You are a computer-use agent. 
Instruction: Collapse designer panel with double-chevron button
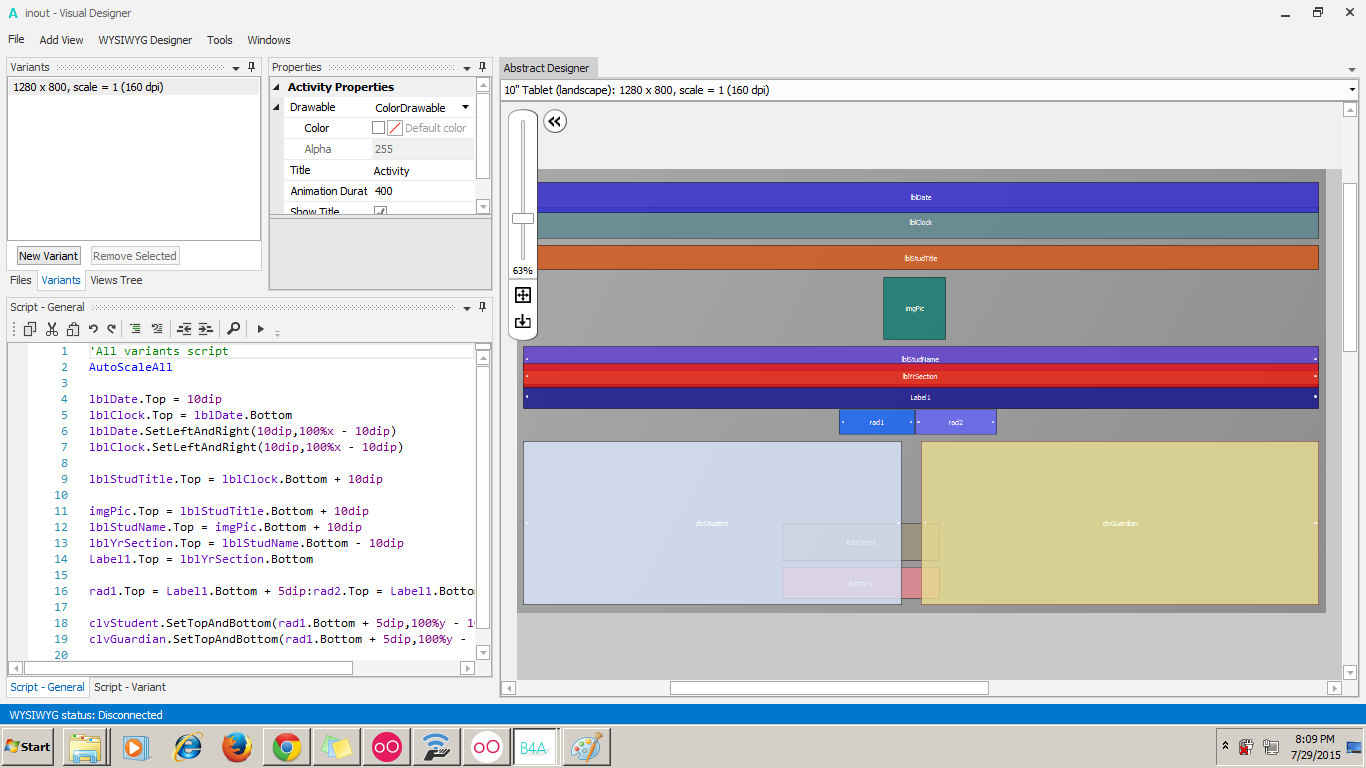coord(555,122)
